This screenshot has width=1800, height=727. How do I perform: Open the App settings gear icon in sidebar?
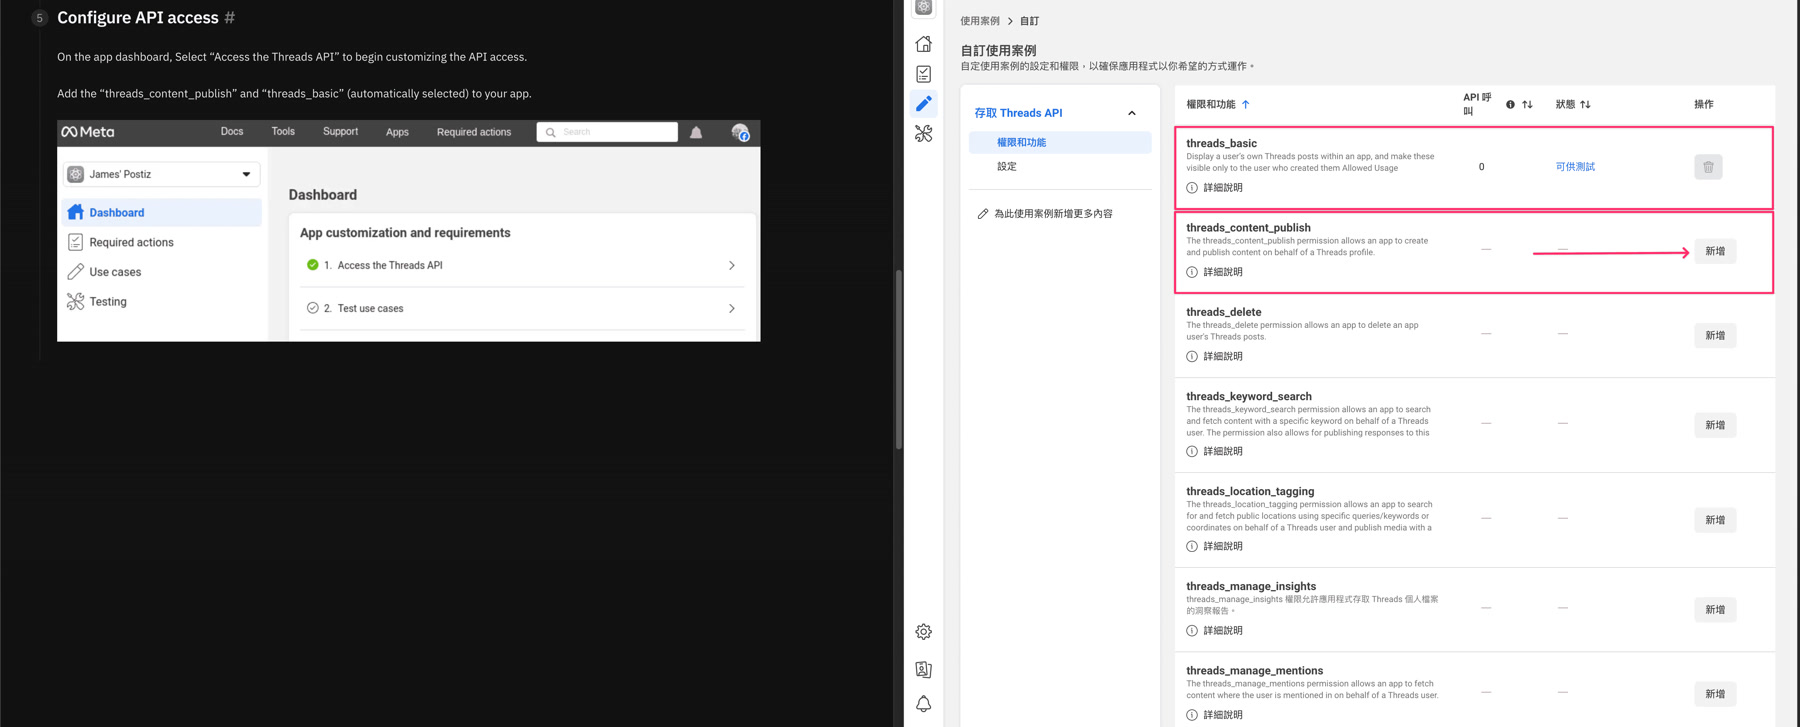[x=923, y=632]
